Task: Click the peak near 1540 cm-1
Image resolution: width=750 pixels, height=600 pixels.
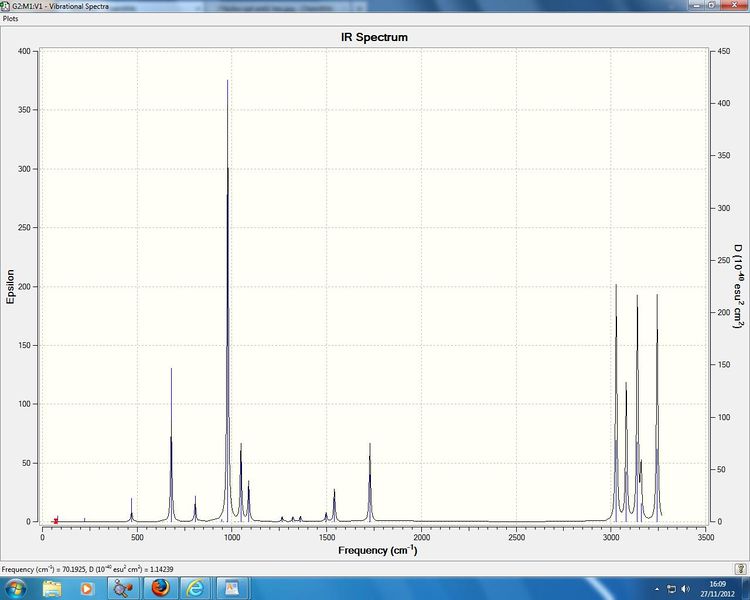Action: coord(334,505)
